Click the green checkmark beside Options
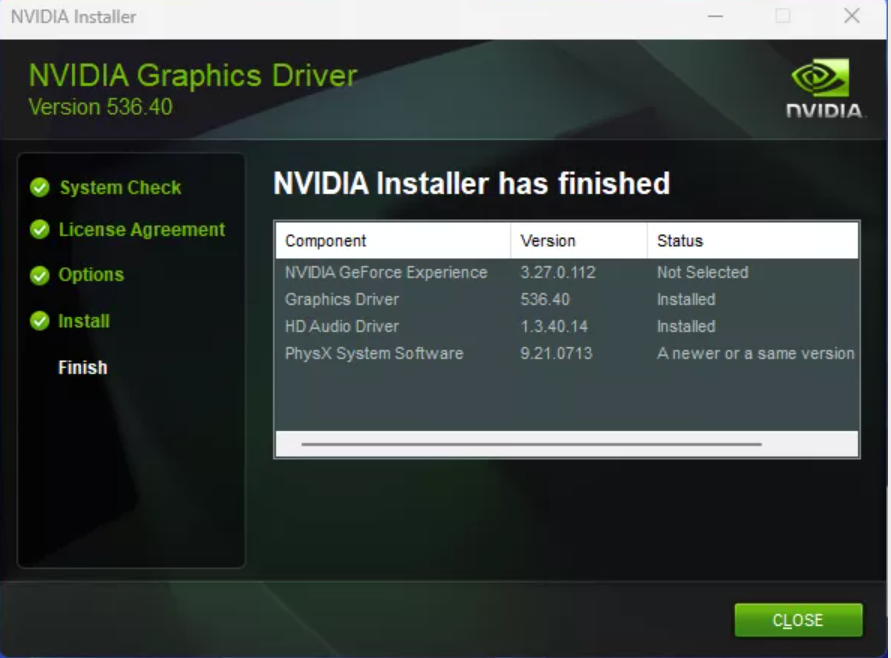 click(x=40, y=275)
